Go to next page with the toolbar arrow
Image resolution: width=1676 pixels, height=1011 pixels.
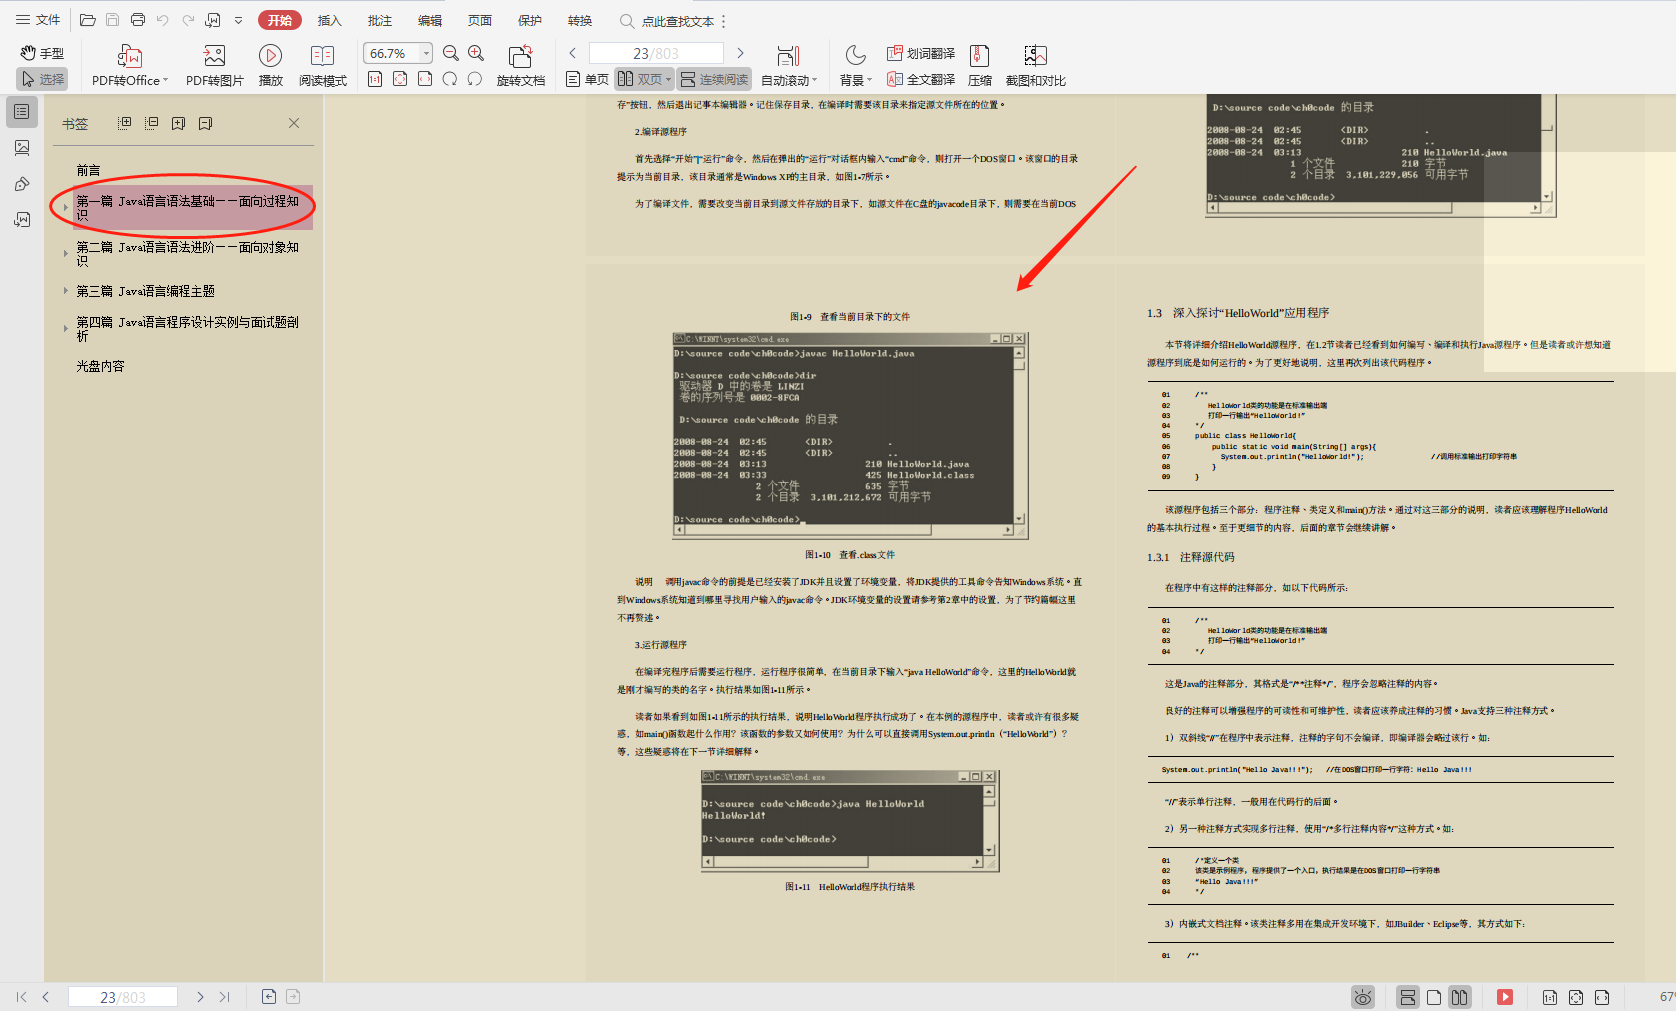click(x=740, y=53)
